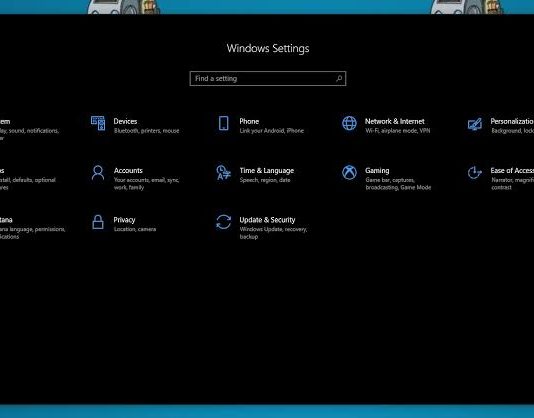The width and height of the screenshot is (534, 418).
Task: Open Devices settings label
Action: (125, 121)
